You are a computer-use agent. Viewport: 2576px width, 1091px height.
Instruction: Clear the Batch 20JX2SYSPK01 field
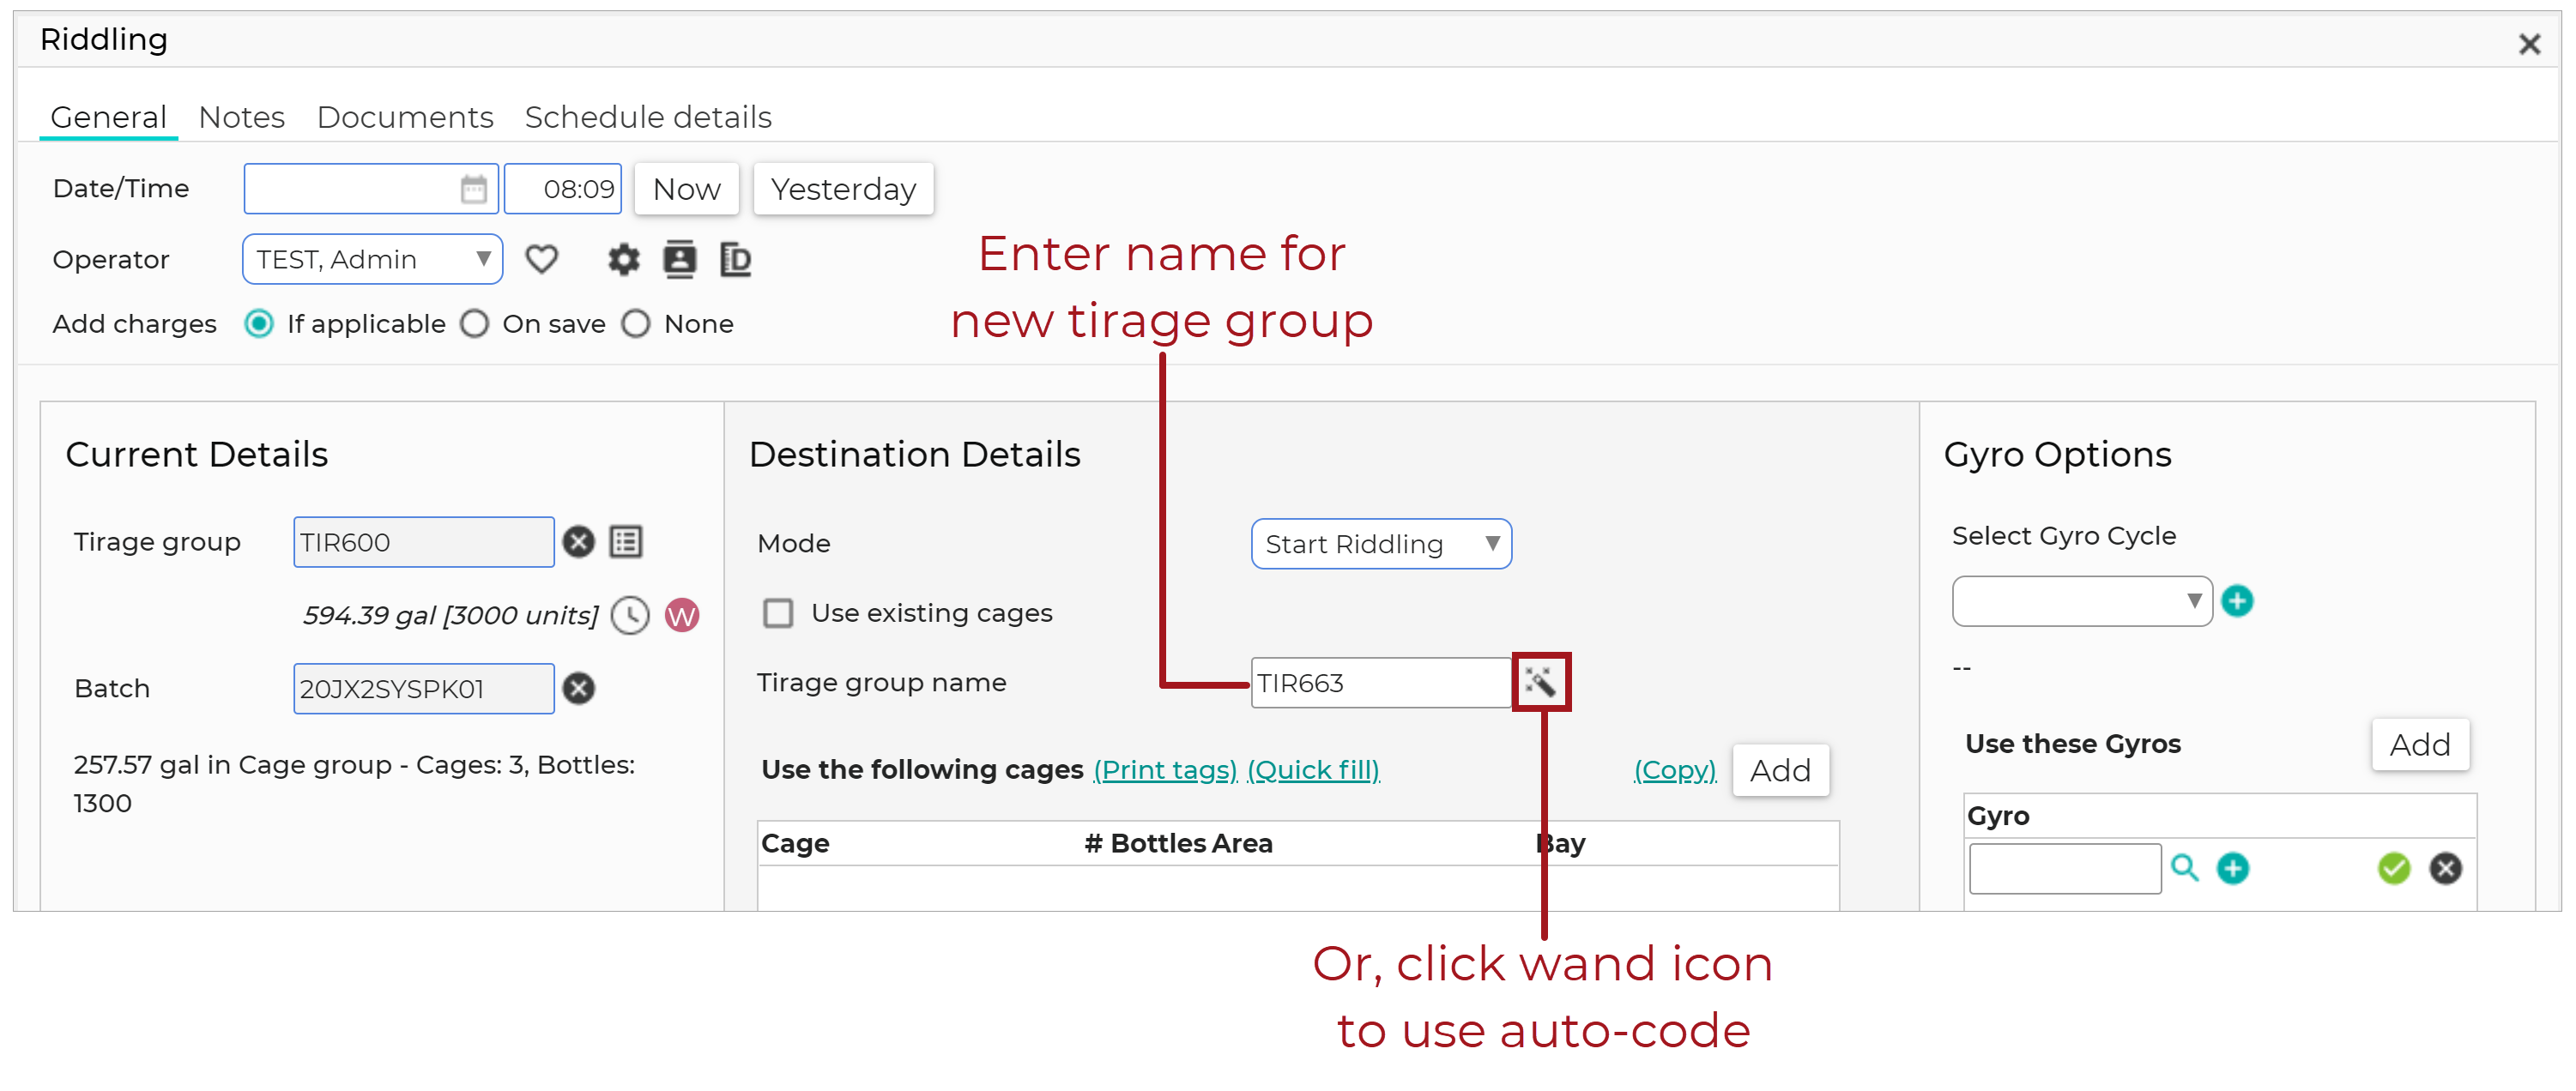tap(578, 689)
